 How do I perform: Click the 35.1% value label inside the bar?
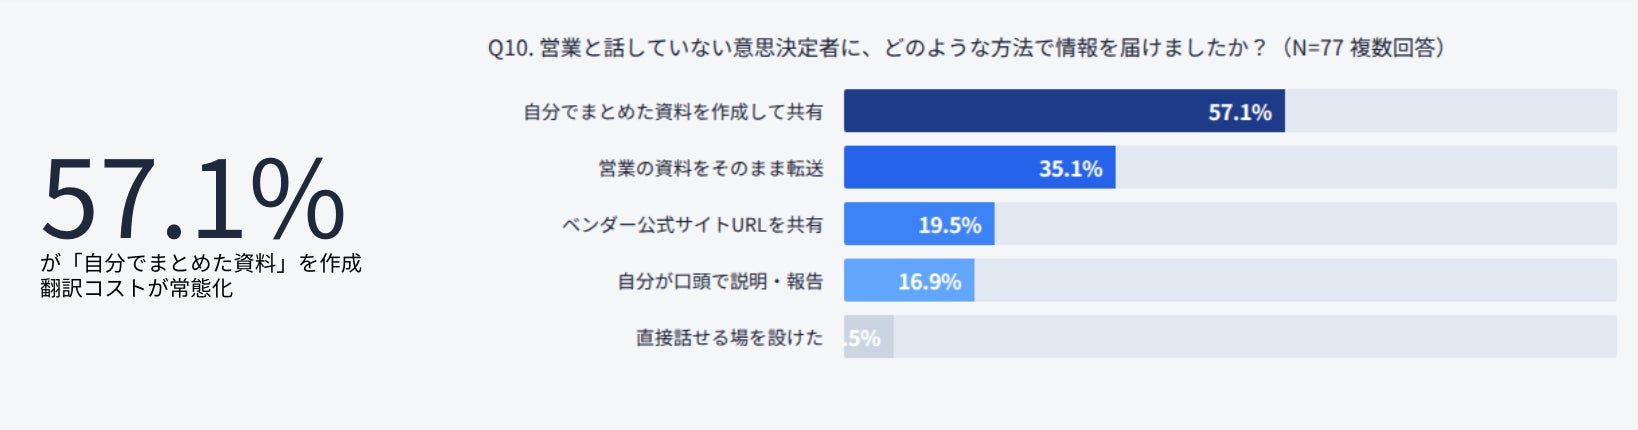pyautogui.click(x=1070, y=169)
